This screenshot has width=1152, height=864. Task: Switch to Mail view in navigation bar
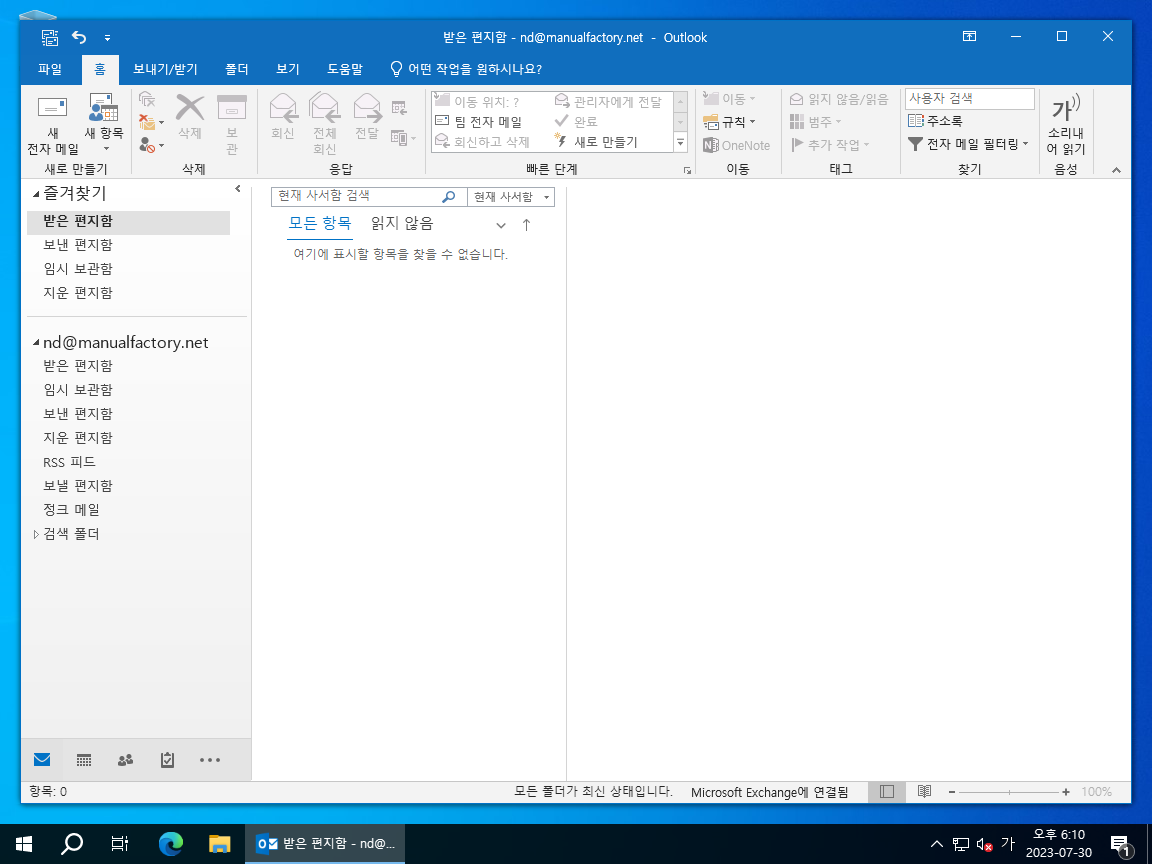42,760
